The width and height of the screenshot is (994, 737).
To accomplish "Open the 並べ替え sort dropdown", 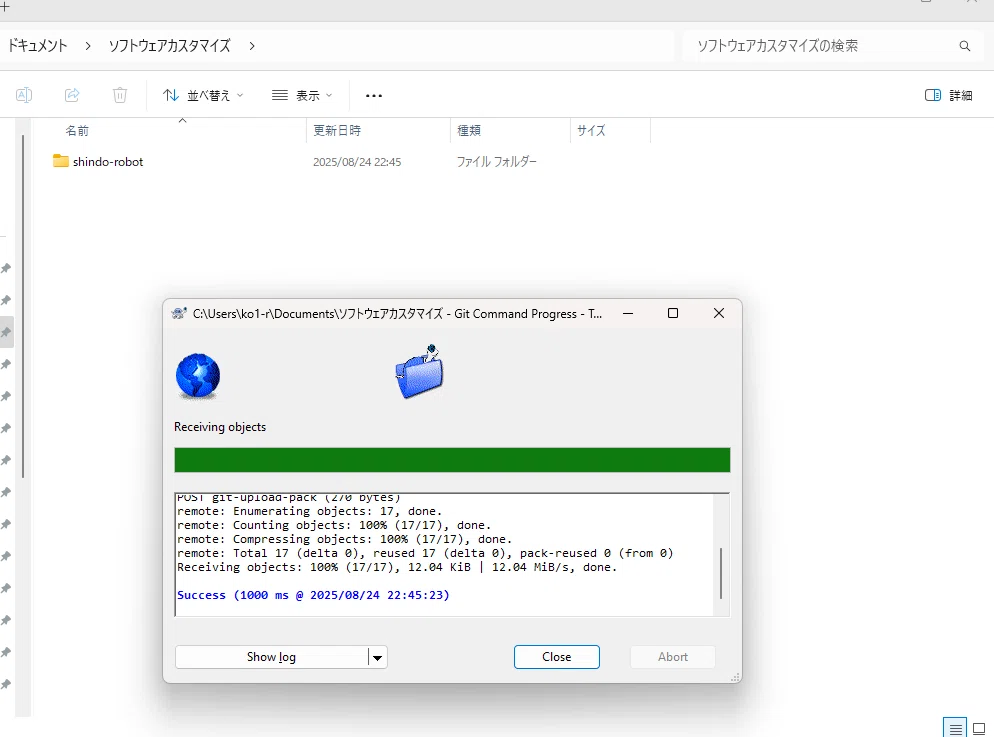I will (x=203, y=95).
